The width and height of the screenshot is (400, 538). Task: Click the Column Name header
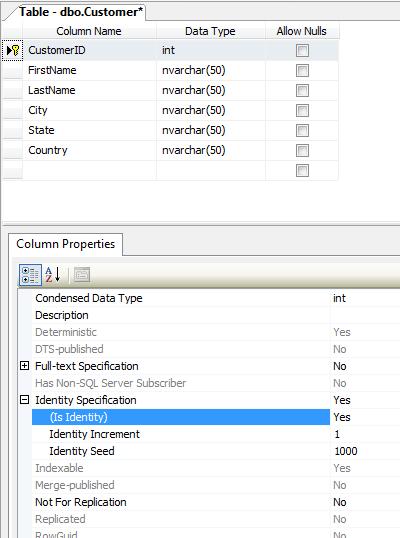click(89, 31)
